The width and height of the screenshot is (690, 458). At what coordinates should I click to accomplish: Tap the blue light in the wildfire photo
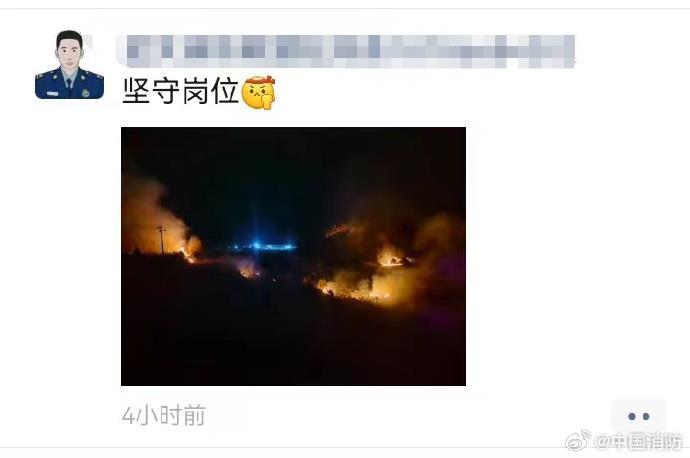261,245
